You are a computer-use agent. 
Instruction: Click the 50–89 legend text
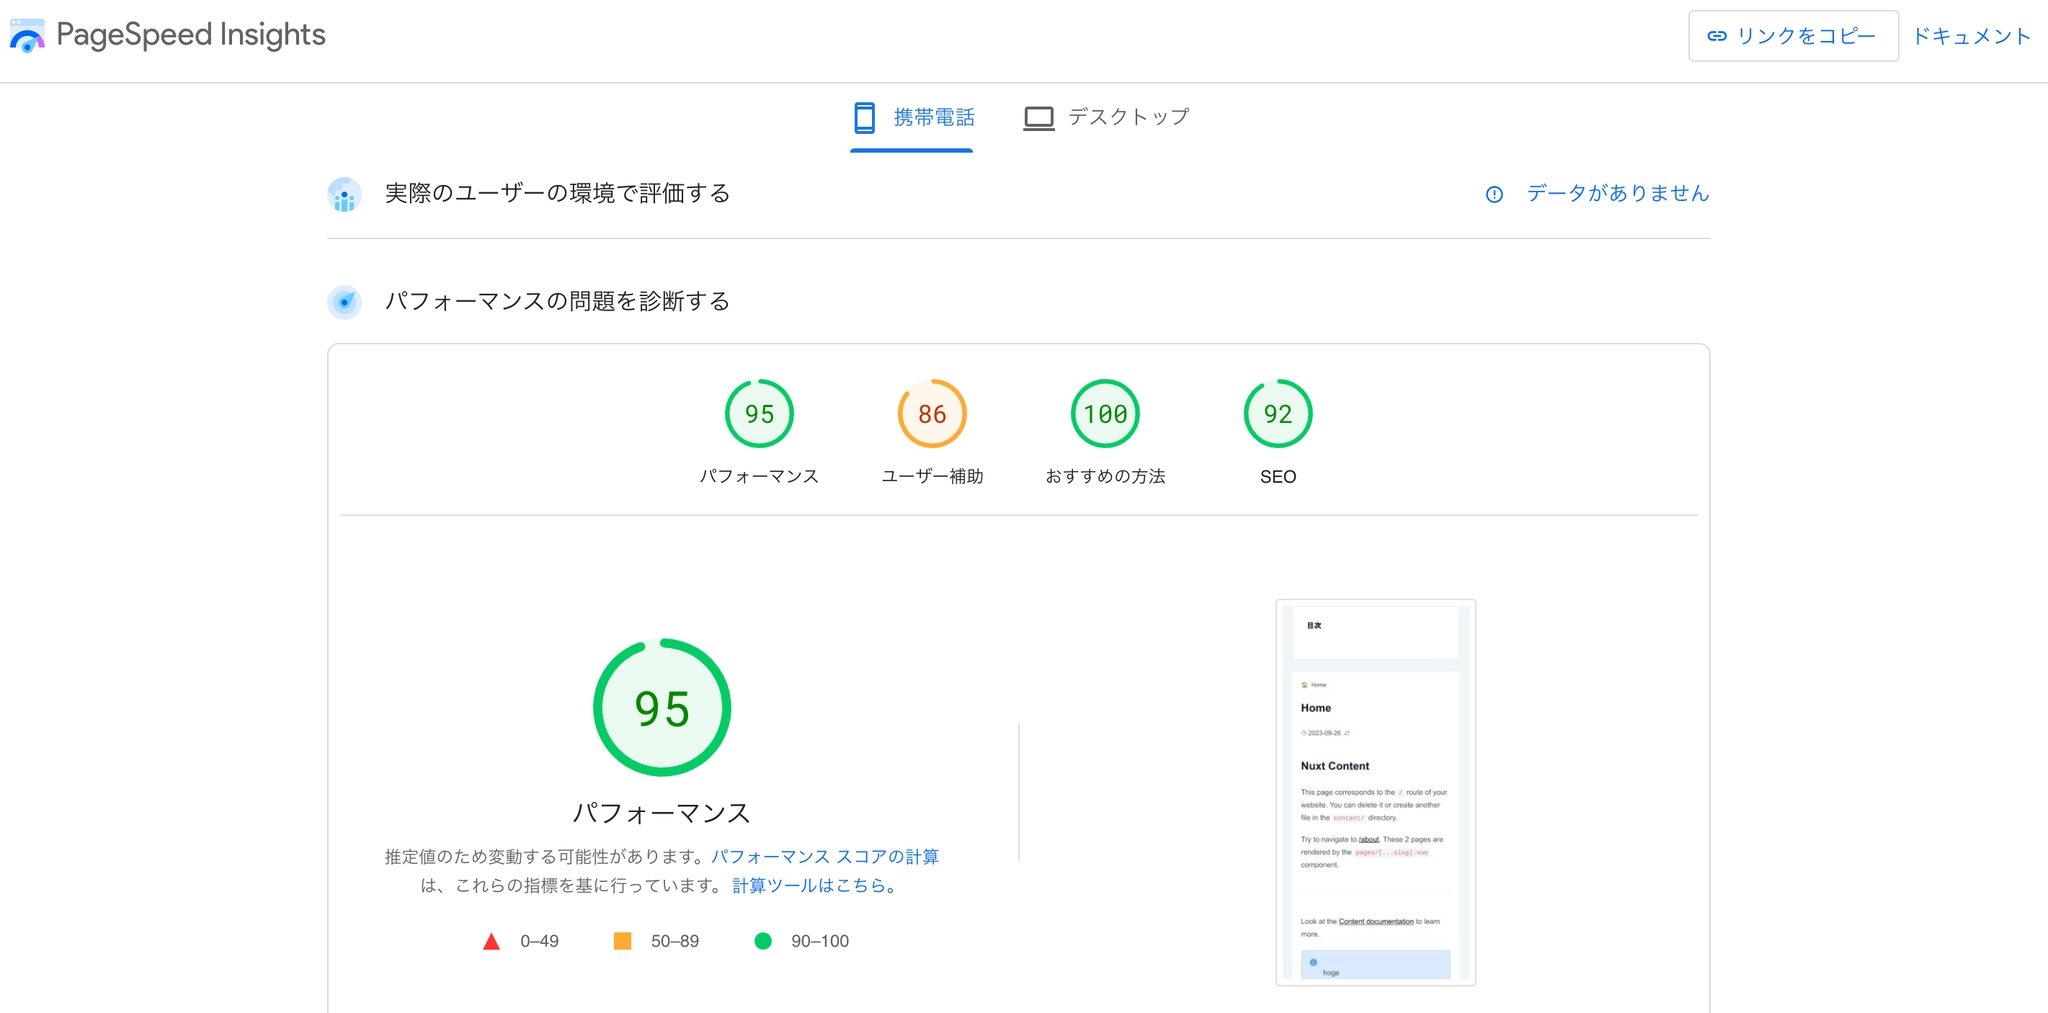coord(675,941)
